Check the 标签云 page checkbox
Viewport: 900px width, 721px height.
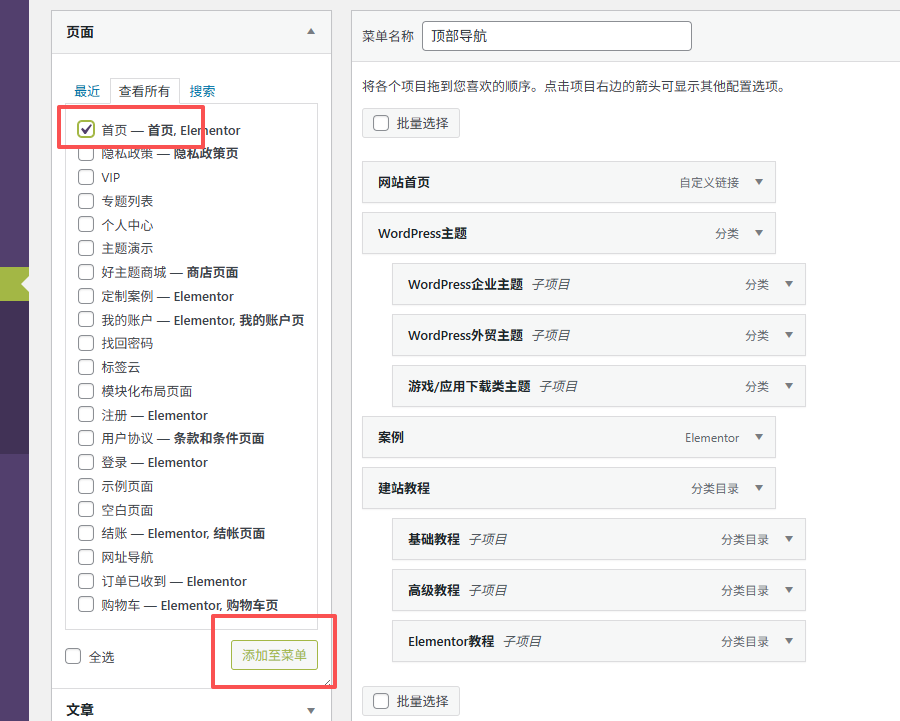(86, 367)
